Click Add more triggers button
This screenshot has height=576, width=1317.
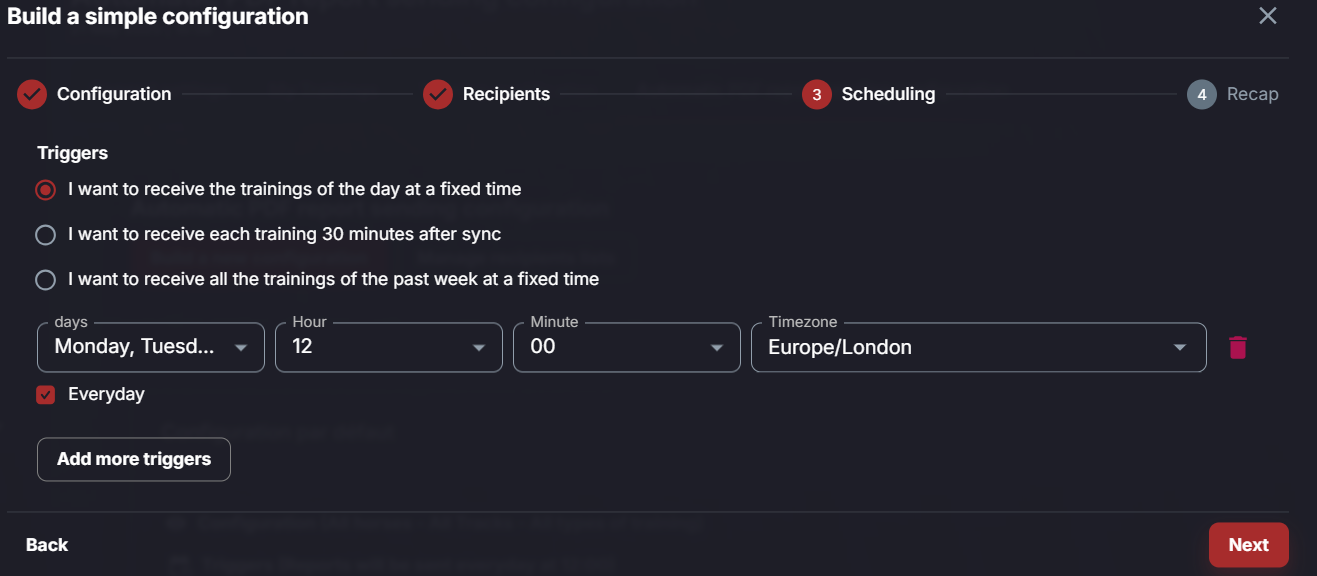(134, 460)
